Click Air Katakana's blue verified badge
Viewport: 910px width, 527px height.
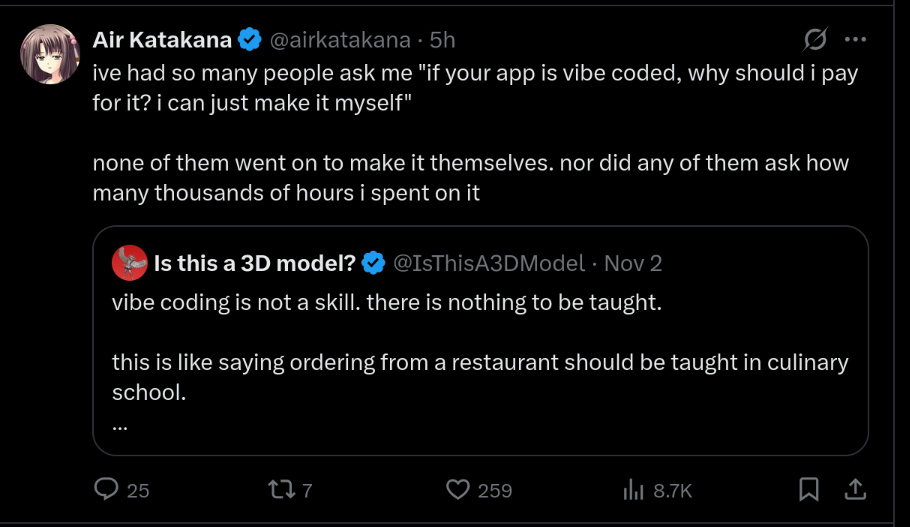(x=250, y=40)
